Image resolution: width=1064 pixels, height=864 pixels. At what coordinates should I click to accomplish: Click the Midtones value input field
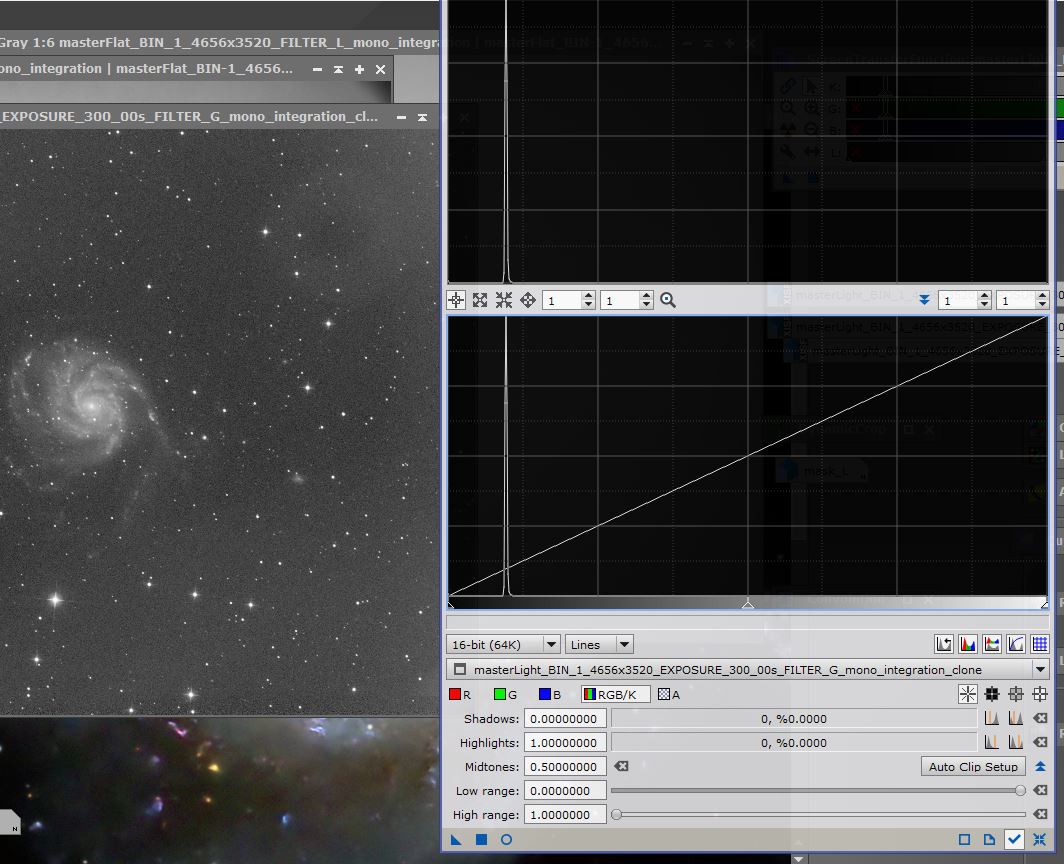565,766
